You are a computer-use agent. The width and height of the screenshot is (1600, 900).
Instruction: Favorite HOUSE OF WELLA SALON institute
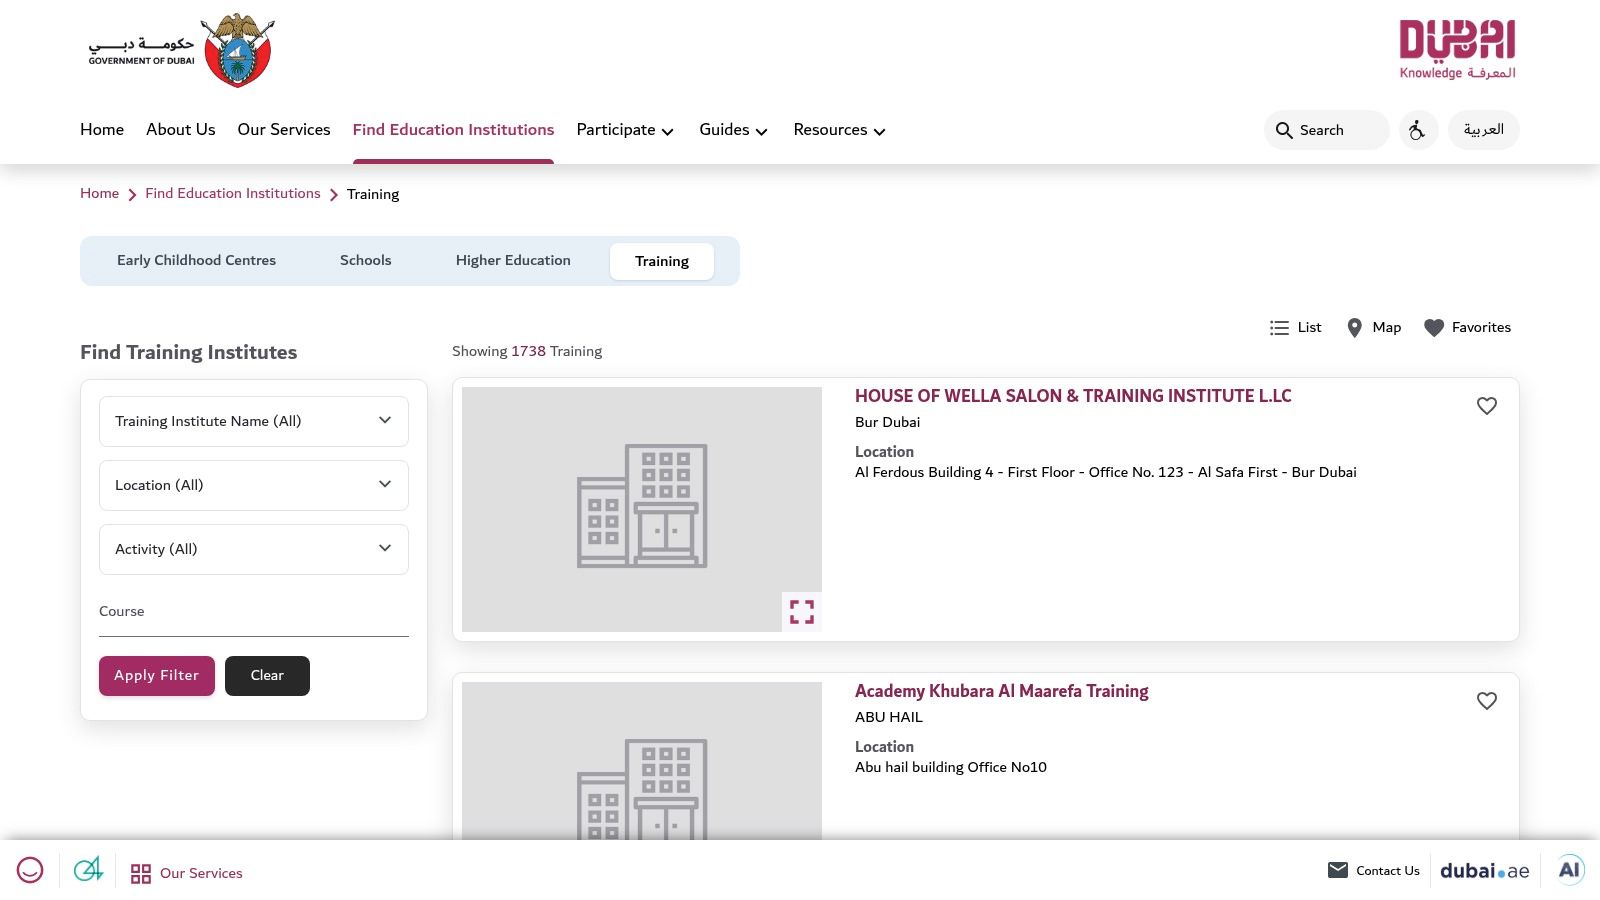pyautogui.click(x=1487, y=406)
